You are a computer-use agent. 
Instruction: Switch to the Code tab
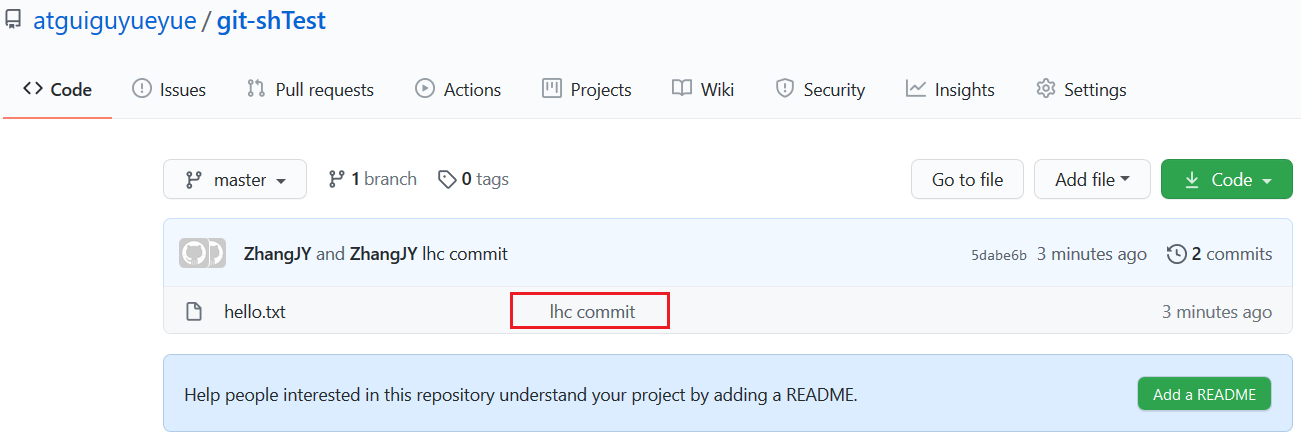coord(57,90)
